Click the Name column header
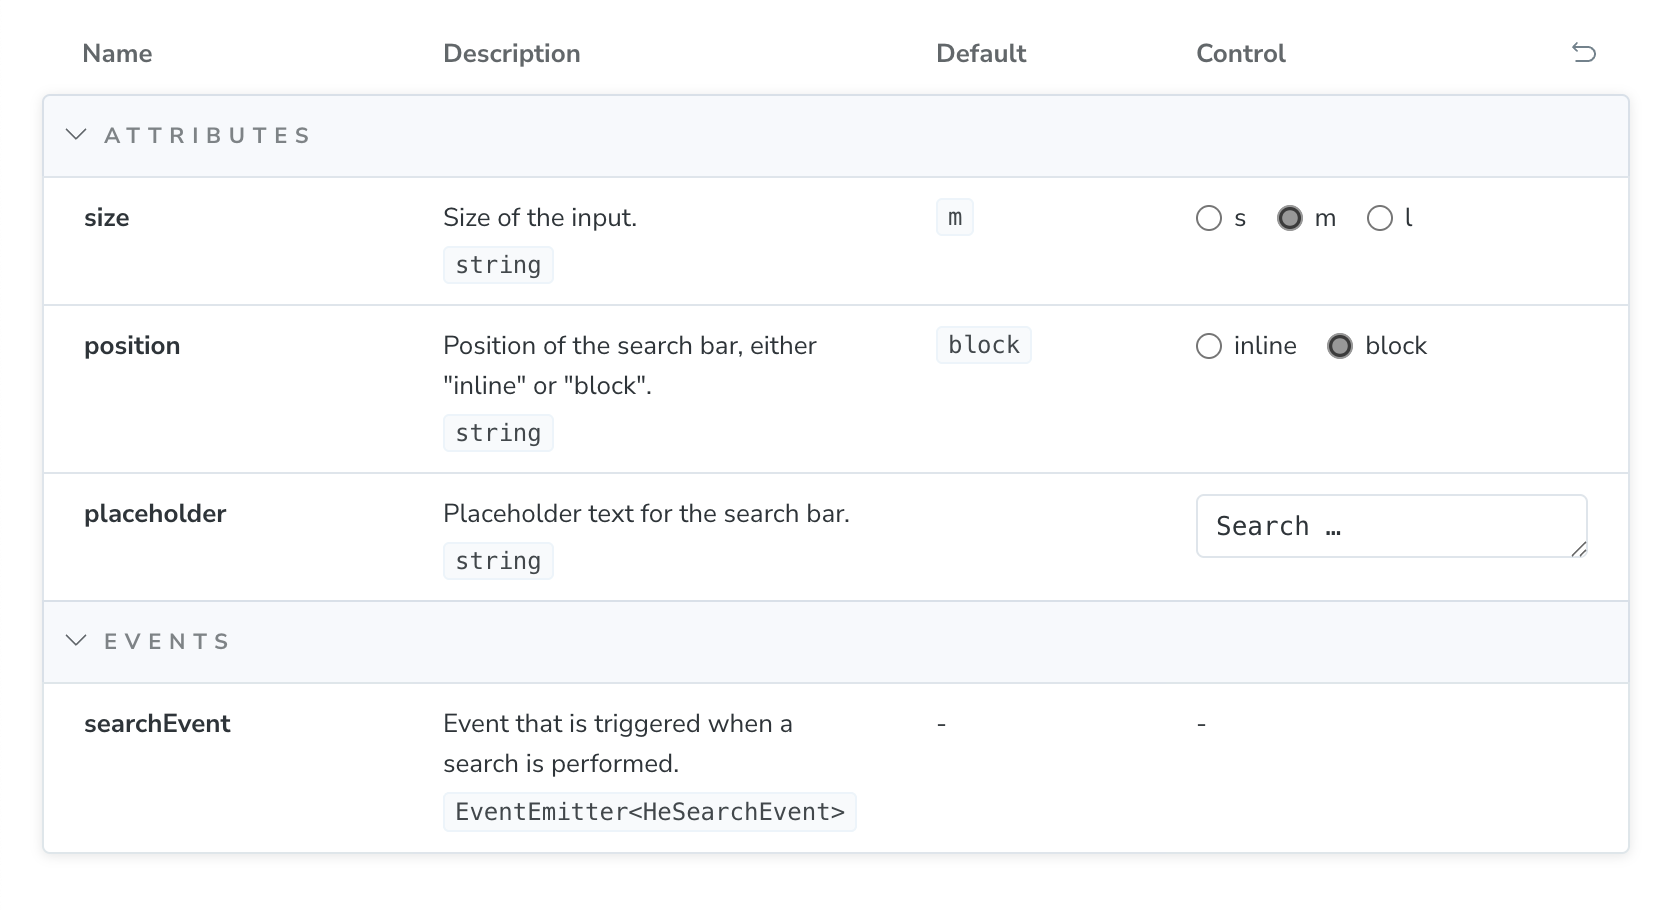Screen dimensions: 1666x910 point(117,54)
